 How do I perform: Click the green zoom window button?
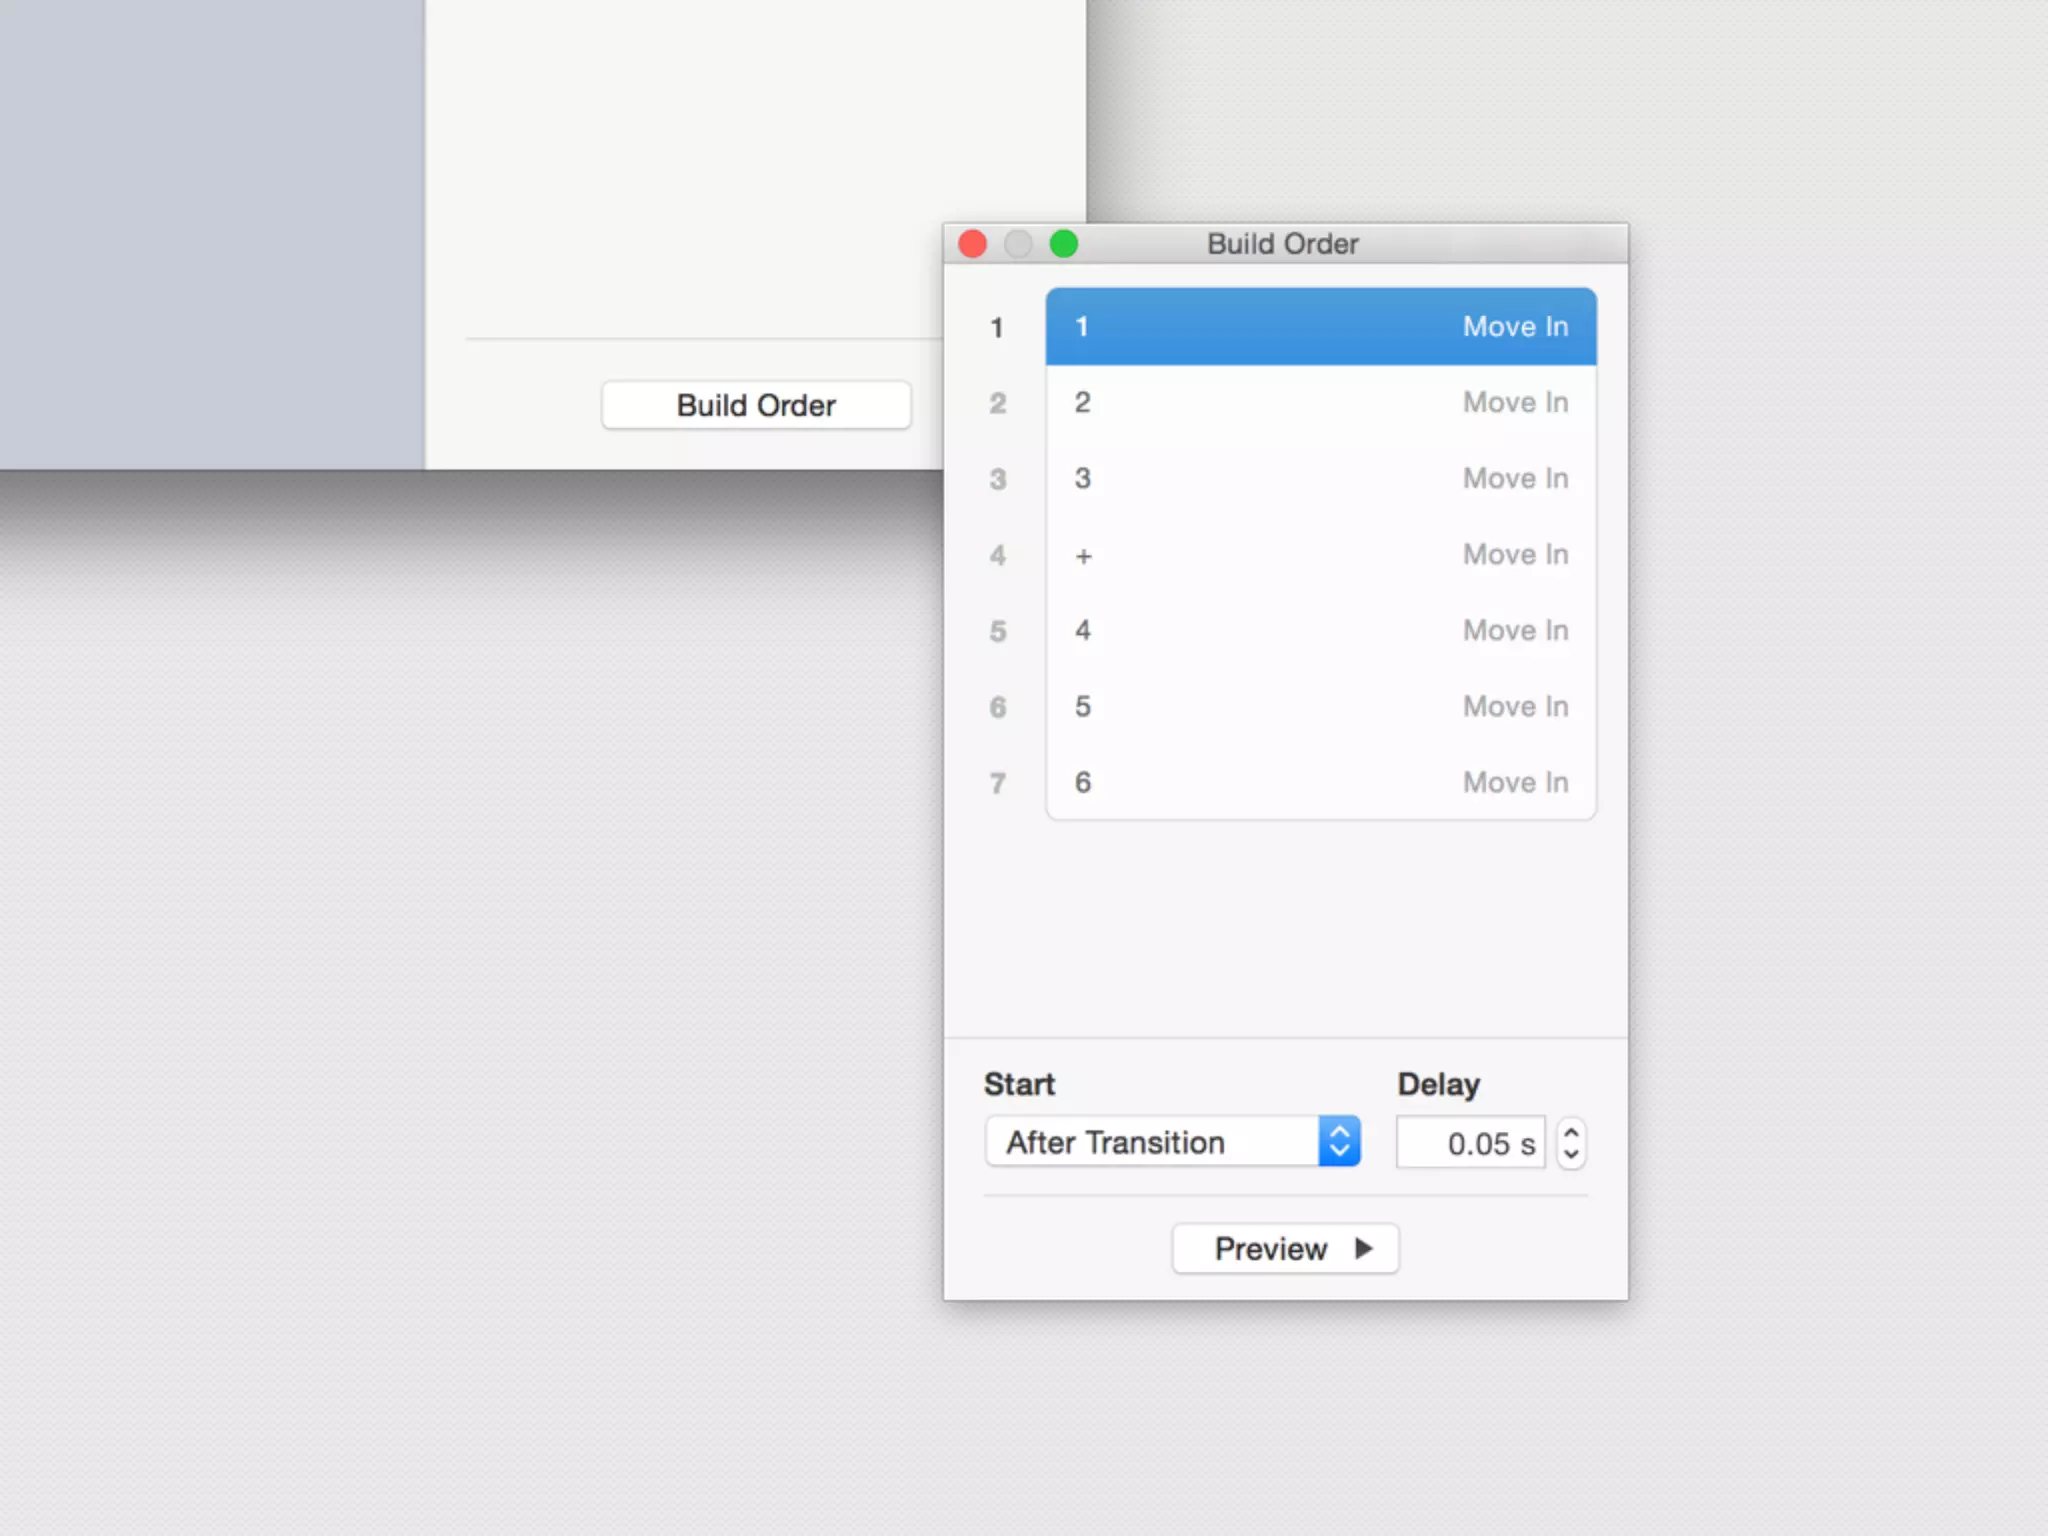[1064, 244]
